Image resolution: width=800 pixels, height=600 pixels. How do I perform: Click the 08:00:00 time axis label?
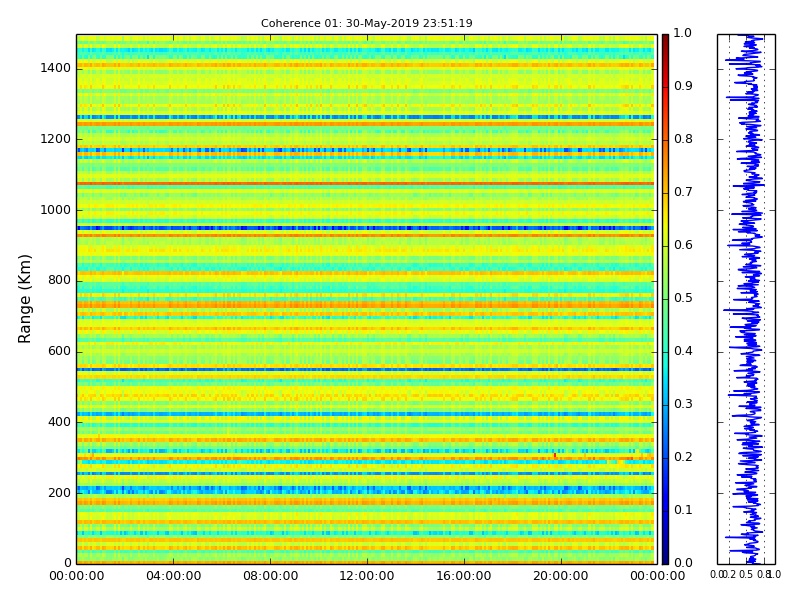tap(270, 577)
